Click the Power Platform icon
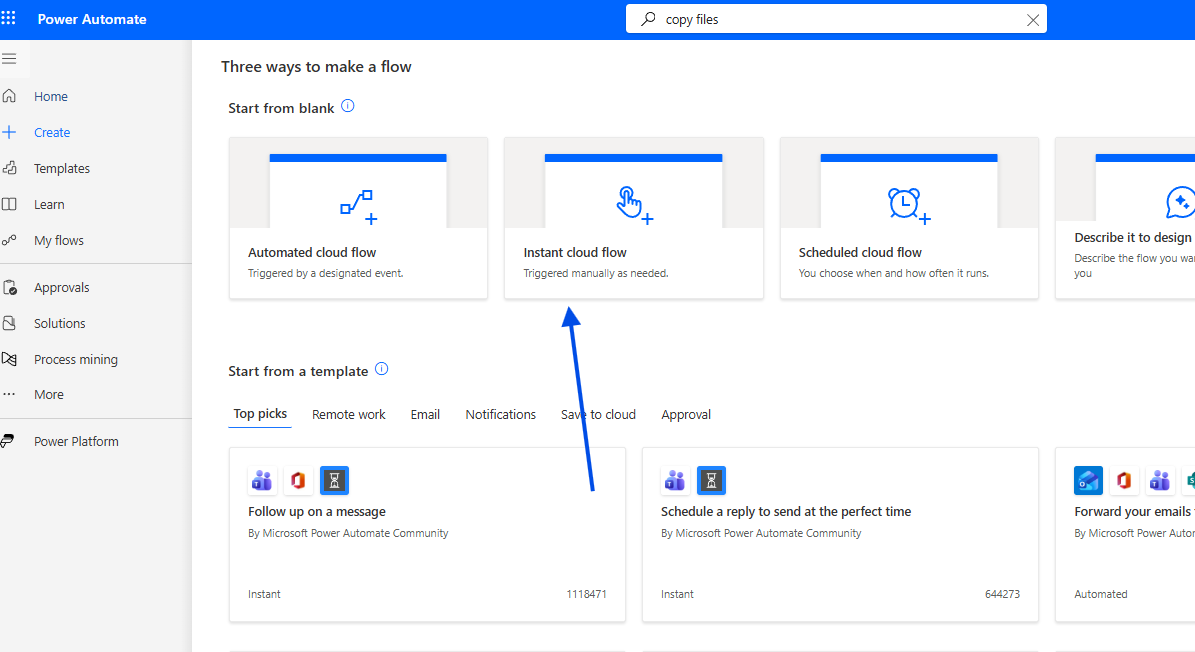 [x=10, y=441]
